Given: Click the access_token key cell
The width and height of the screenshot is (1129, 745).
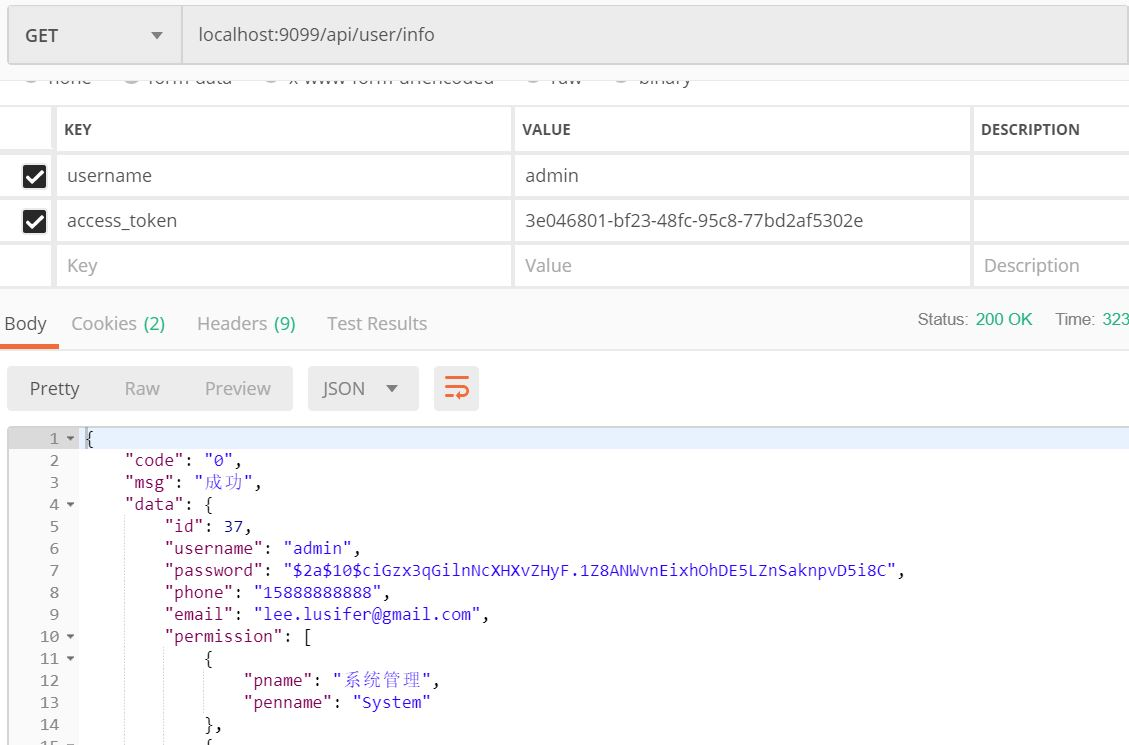Looking at the screenshot, I should [x=284, y=220].
